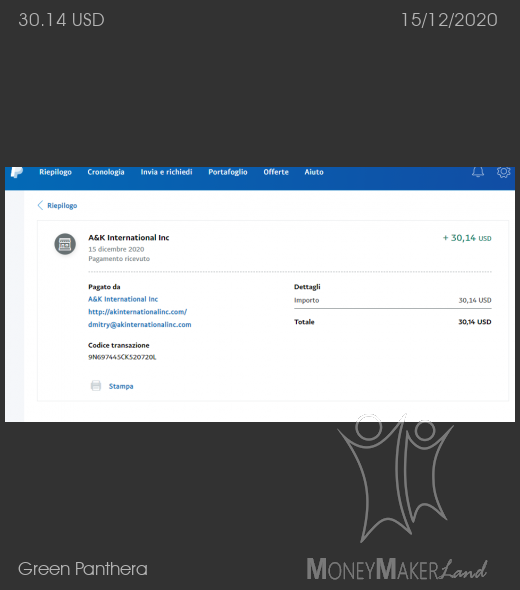Click the Pagato da section heading
The height and width of the screenshot is (590, 520).
tap(104, 287)
